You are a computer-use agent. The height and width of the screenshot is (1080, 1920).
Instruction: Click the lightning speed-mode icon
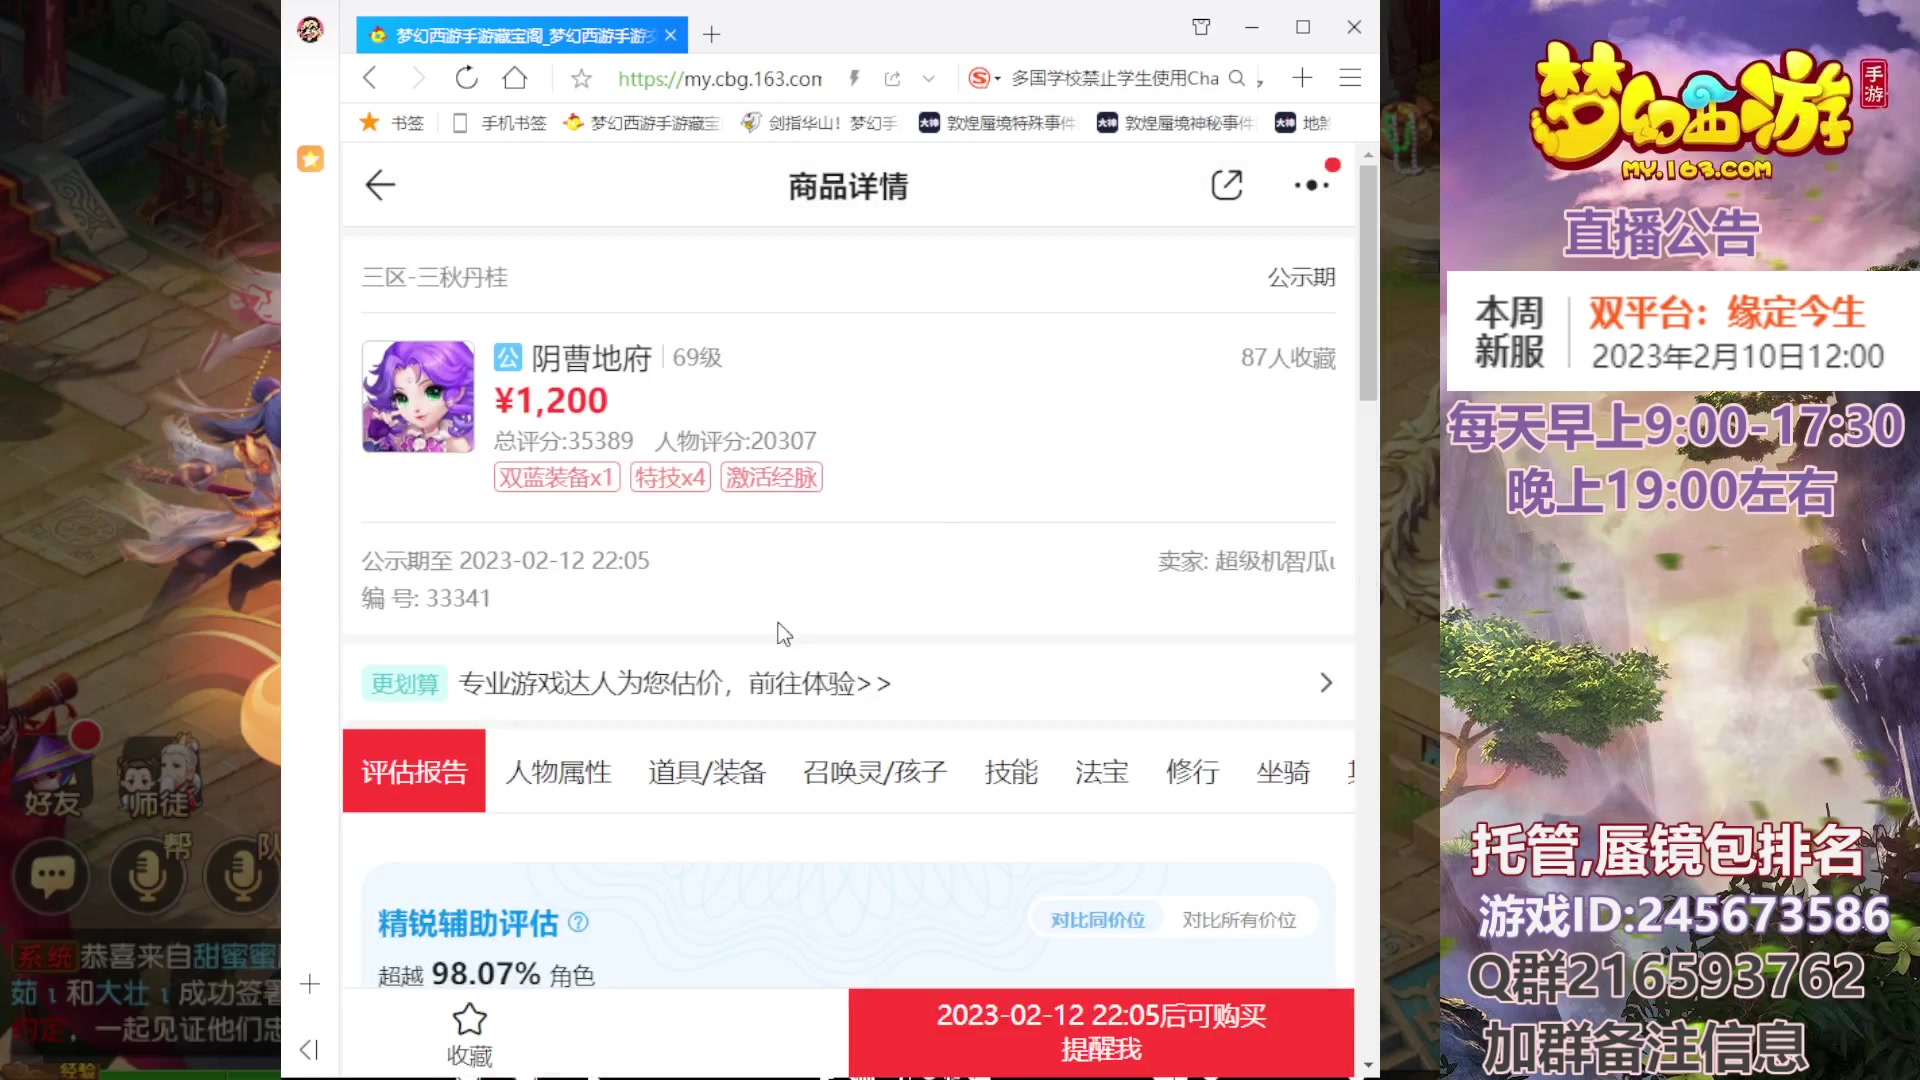click(x=854, y=78)
